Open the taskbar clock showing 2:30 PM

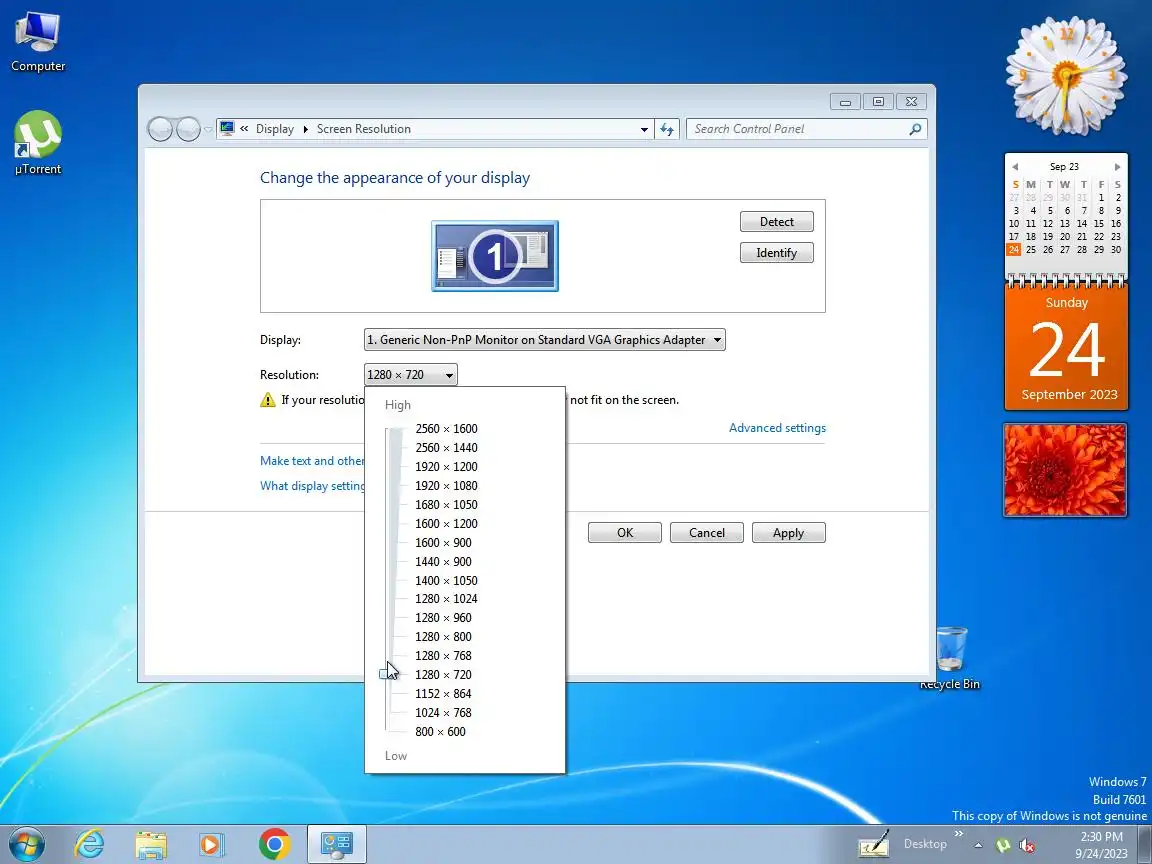coord(1101,845)
